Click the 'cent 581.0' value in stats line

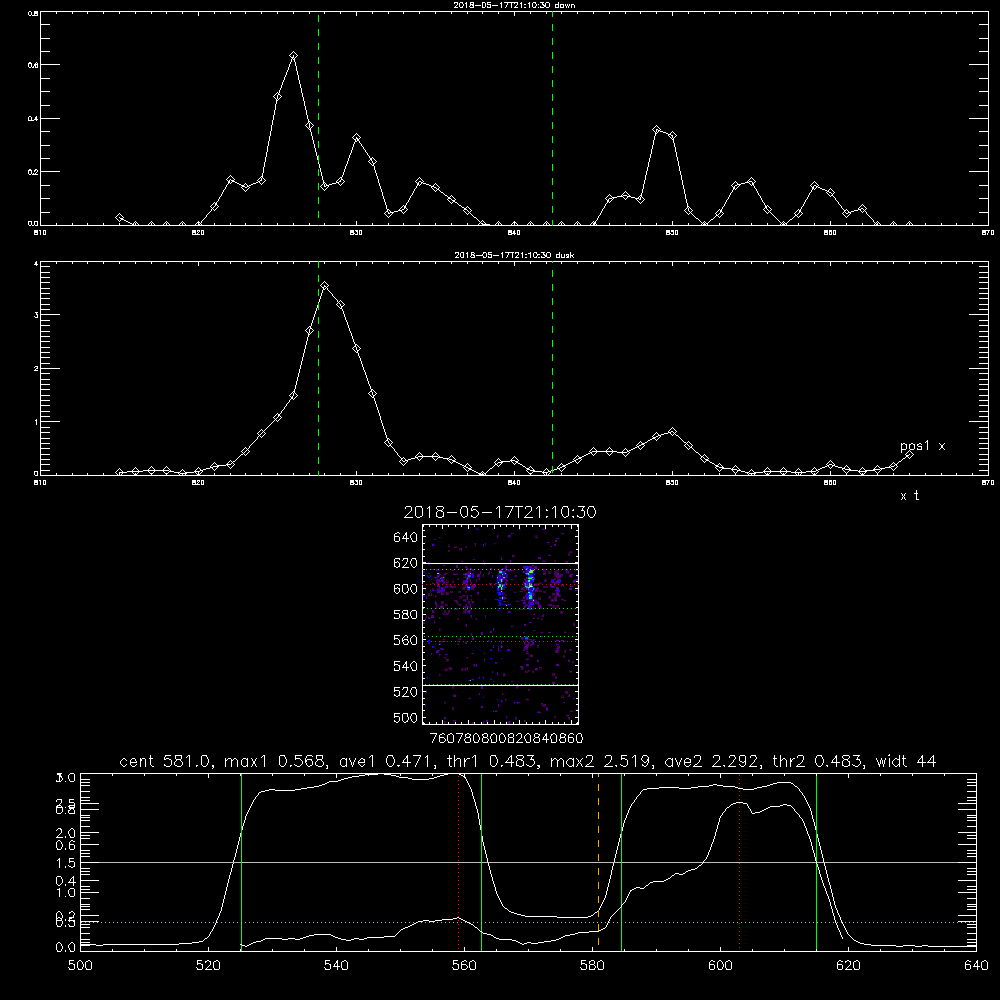coord(166,761)
